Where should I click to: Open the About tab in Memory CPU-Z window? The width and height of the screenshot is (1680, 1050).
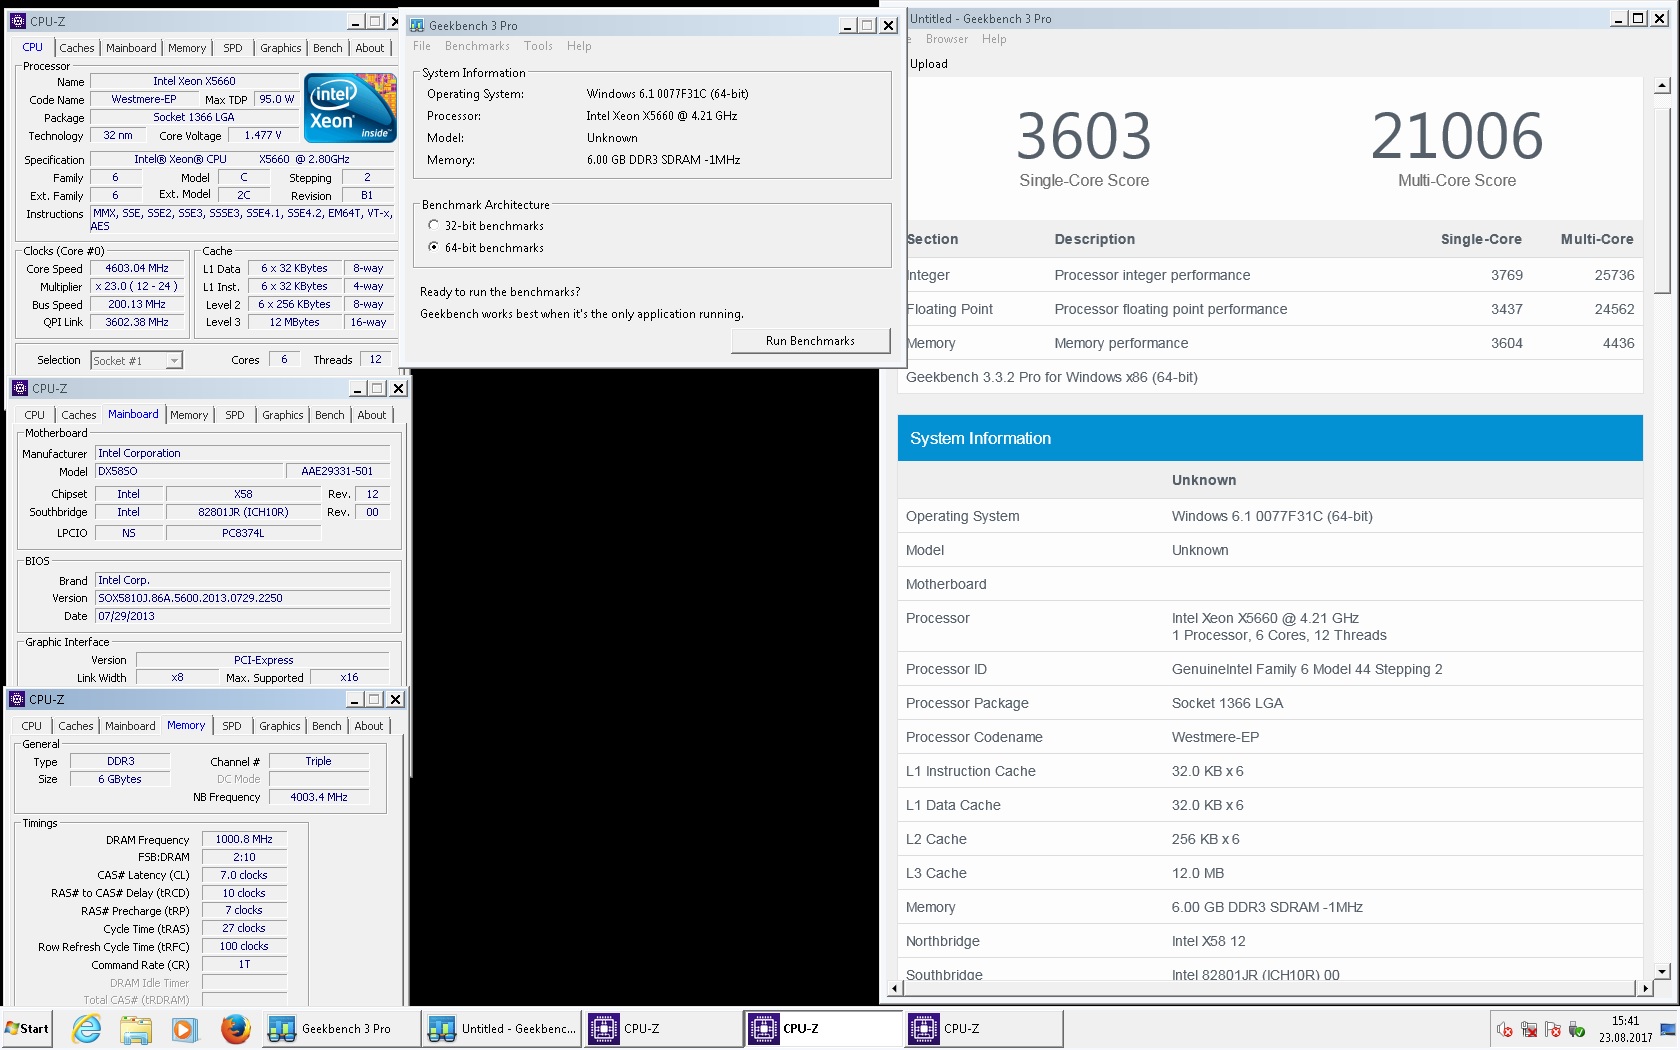click(x=368, y=726)
